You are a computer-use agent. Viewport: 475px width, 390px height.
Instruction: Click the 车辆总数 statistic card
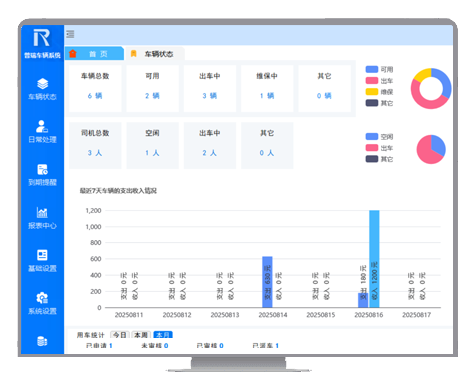click(x=95, y=88)
